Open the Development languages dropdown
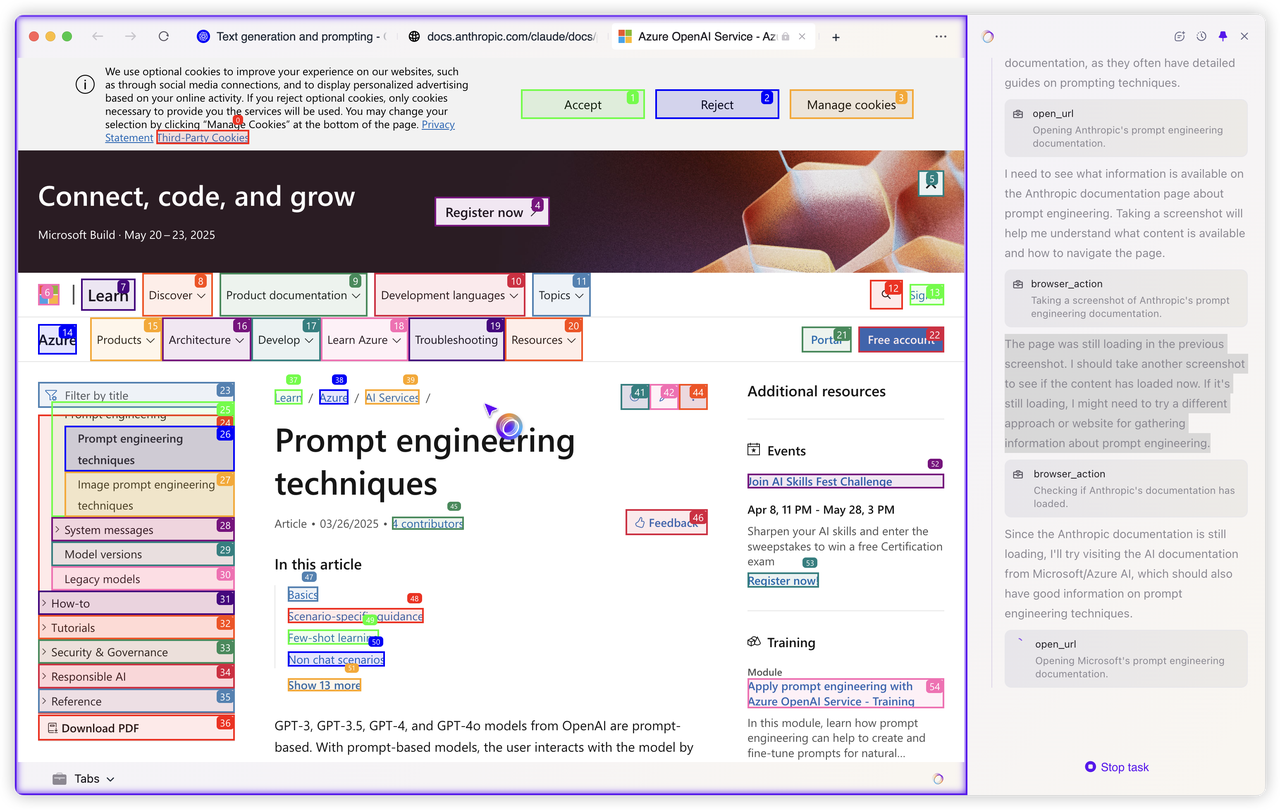 [450, 295]
